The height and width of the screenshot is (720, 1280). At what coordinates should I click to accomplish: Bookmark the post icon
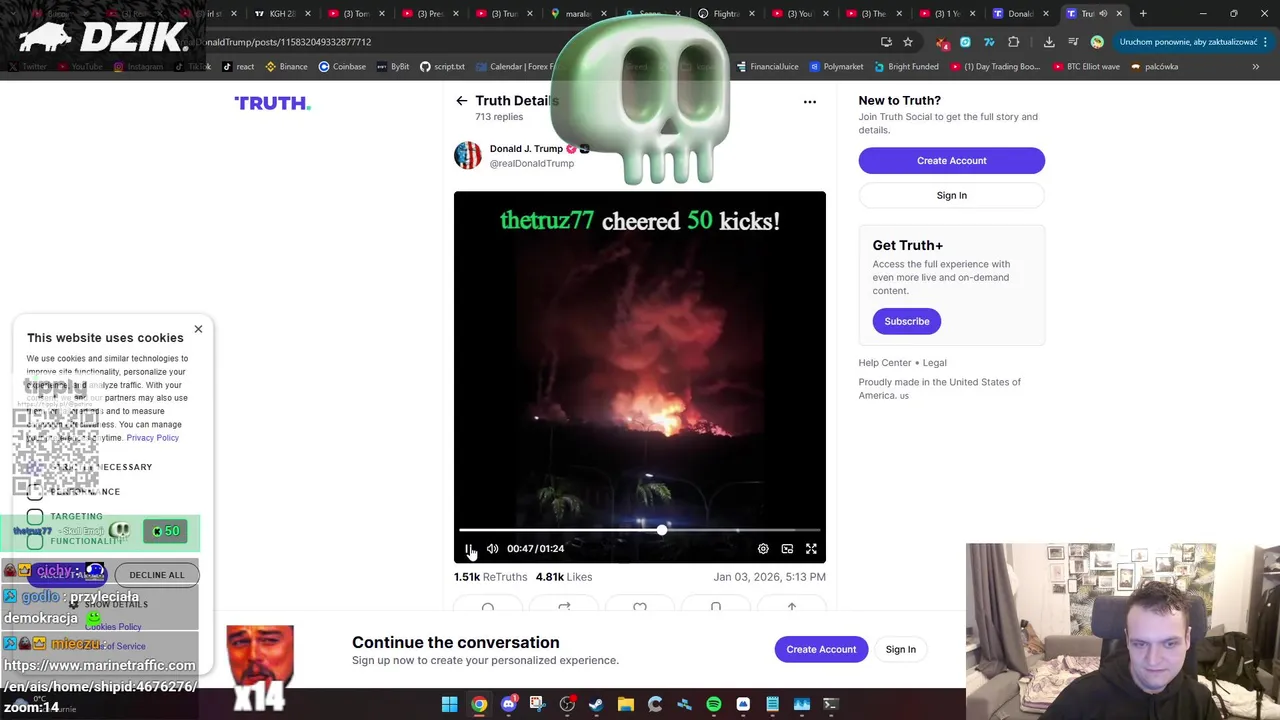click(x=716, y=607)
